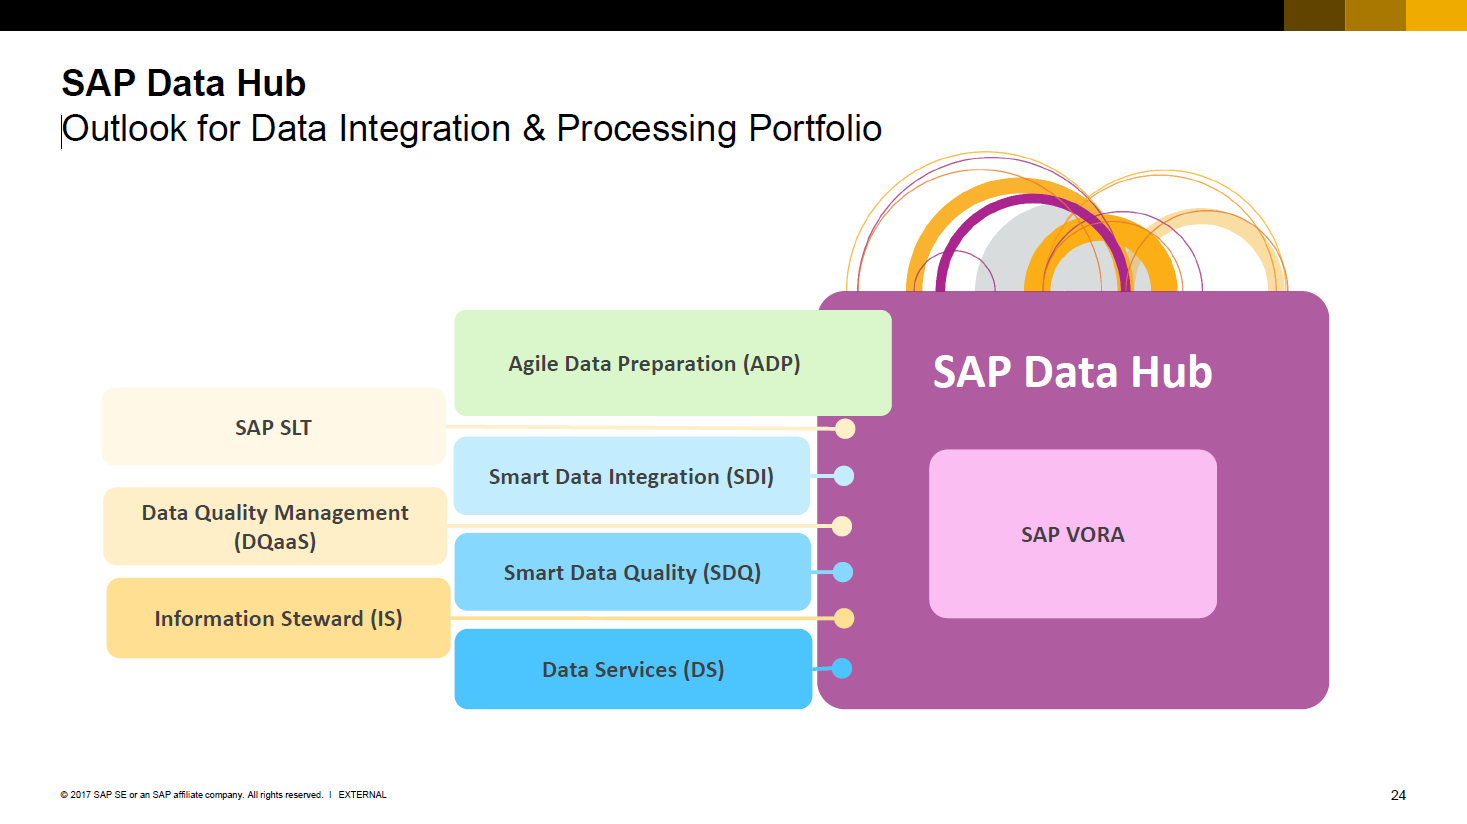Viewport: 1467px width, 824px height.
Task: Click the Information Steward (IS) box
Action: tap(278, 619)
